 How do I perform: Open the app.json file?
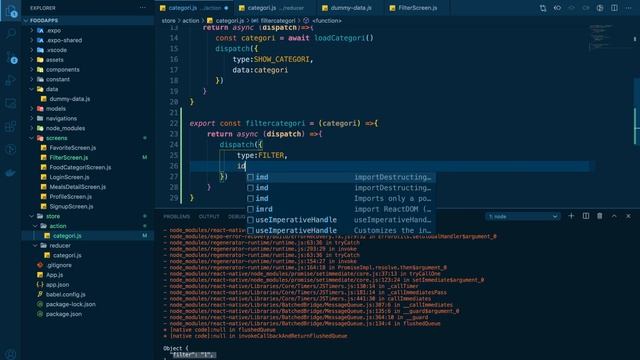57,284
